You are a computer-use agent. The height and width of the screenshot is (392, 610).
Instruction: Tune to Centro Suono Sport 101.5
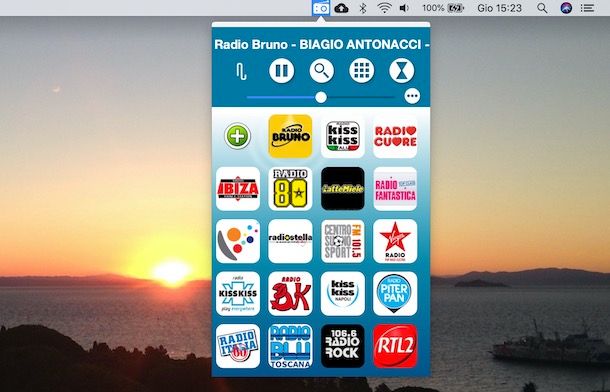click(x=343, y=241)
